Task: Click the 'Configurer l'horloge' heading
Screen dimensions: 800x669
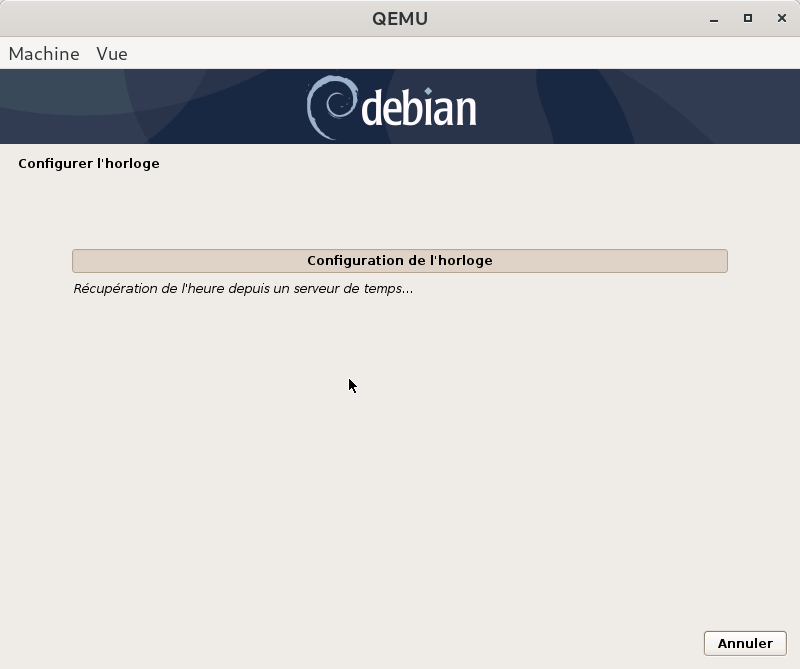Action: [x=89, y=163]
